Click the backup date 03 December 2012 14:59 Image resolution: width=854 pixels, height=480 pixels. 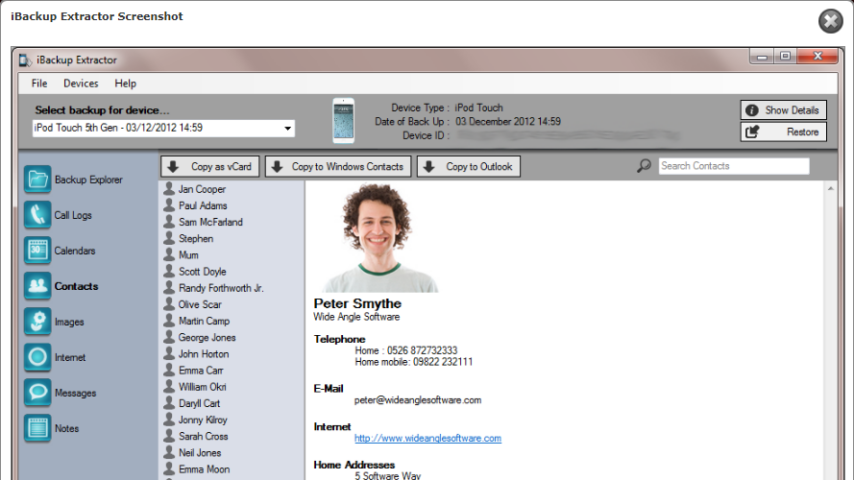[508, 121]
